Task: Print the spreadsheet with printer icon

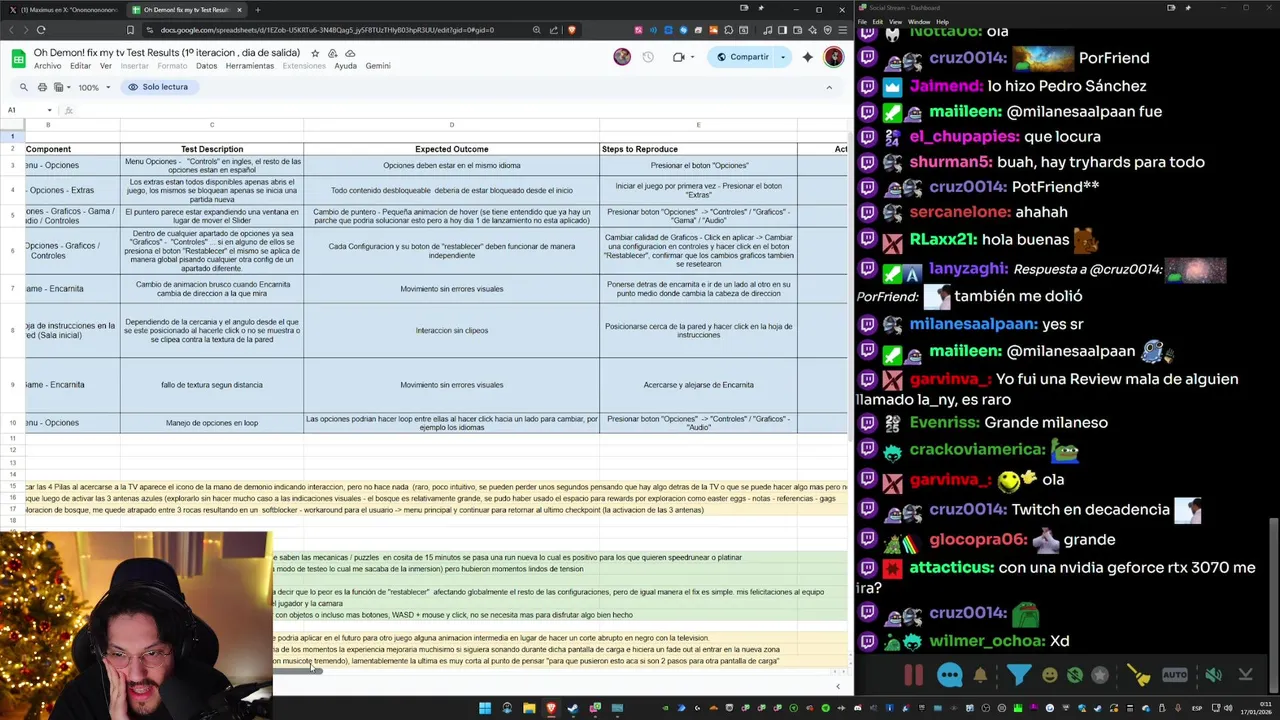Action: click(41, 87)
